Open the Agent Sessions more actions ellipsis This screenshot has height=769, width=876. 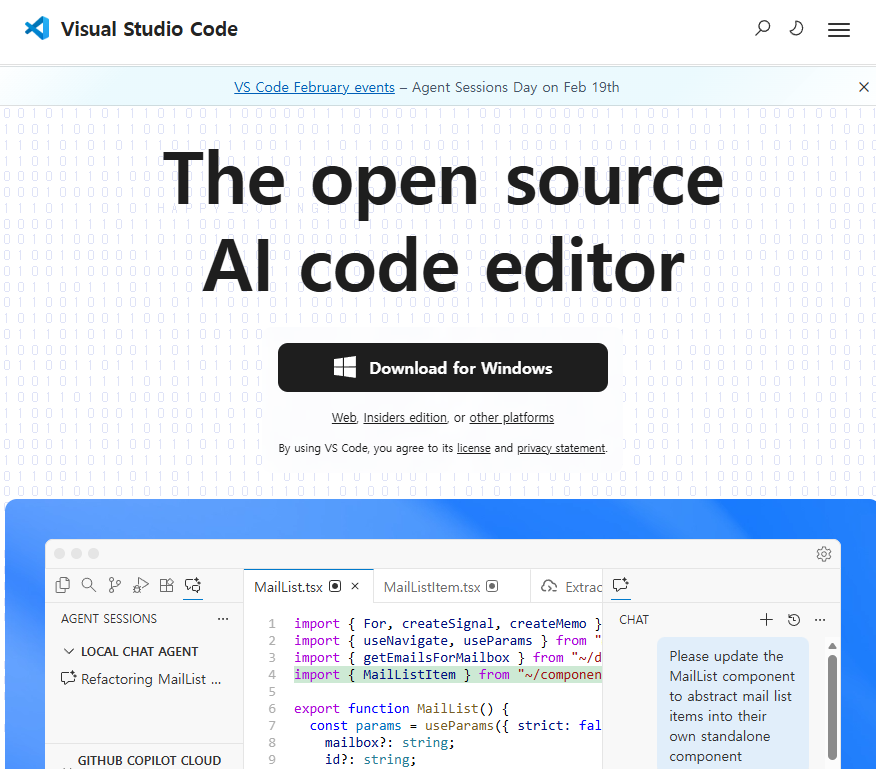(223, 619)
